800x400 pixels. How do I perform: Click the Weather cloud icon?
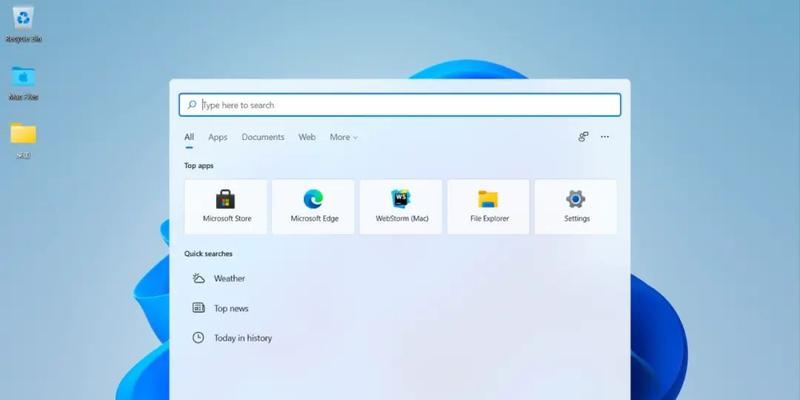(x=198, y=278)
